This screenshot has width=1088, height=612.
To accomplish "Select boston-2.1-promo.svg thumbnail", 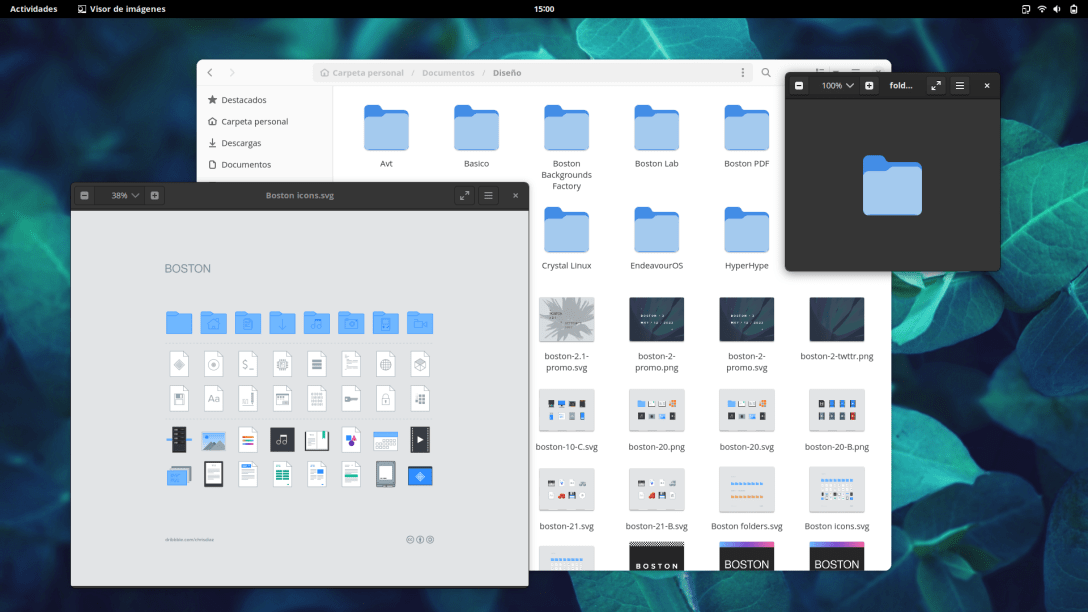I will 566,320.
